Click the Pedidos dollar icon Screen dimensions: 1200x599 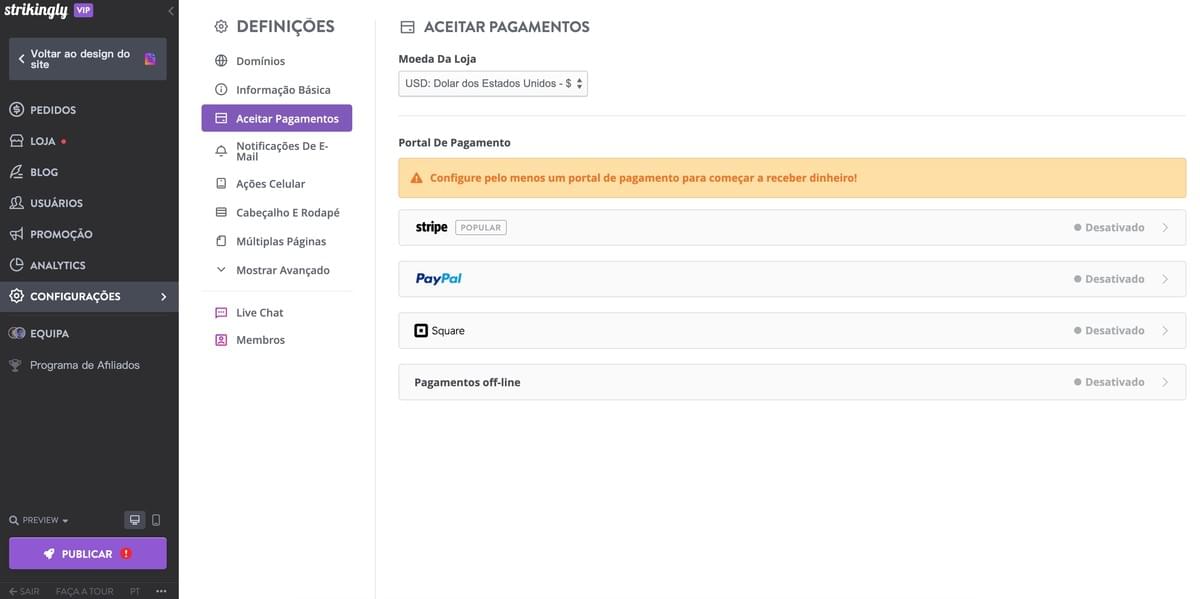click(17, 110)
